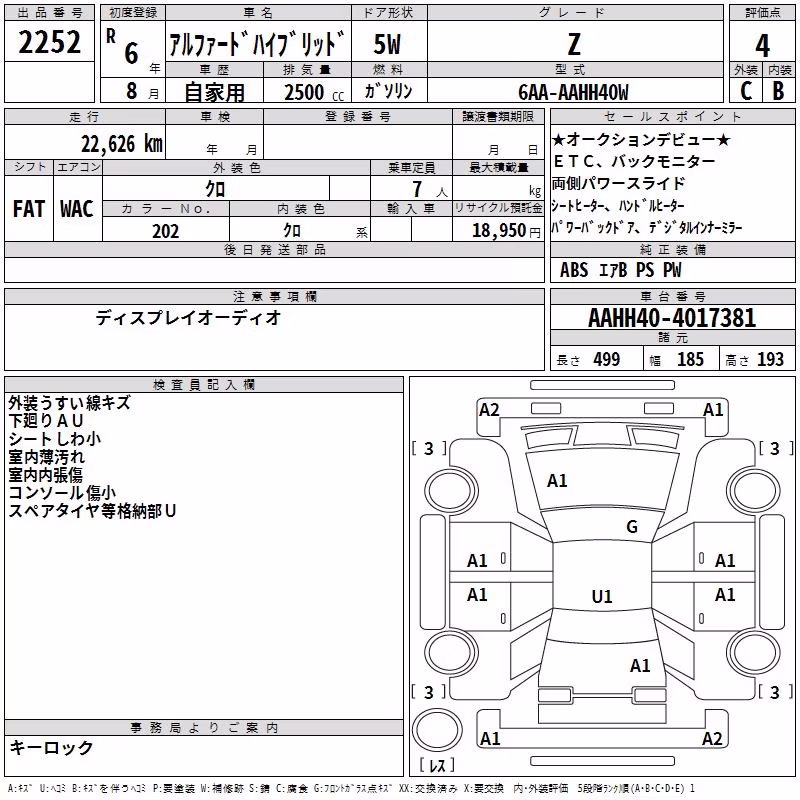
Task: Click the ディスプレイオーディオ note
Action: (x=188, y=318)
